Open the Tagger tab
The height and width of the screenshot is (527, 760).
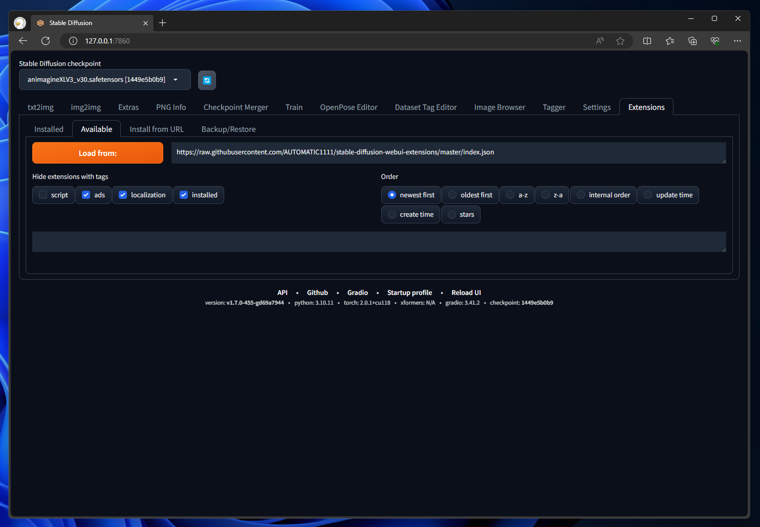pyautogui.click(x=554, y=107)
